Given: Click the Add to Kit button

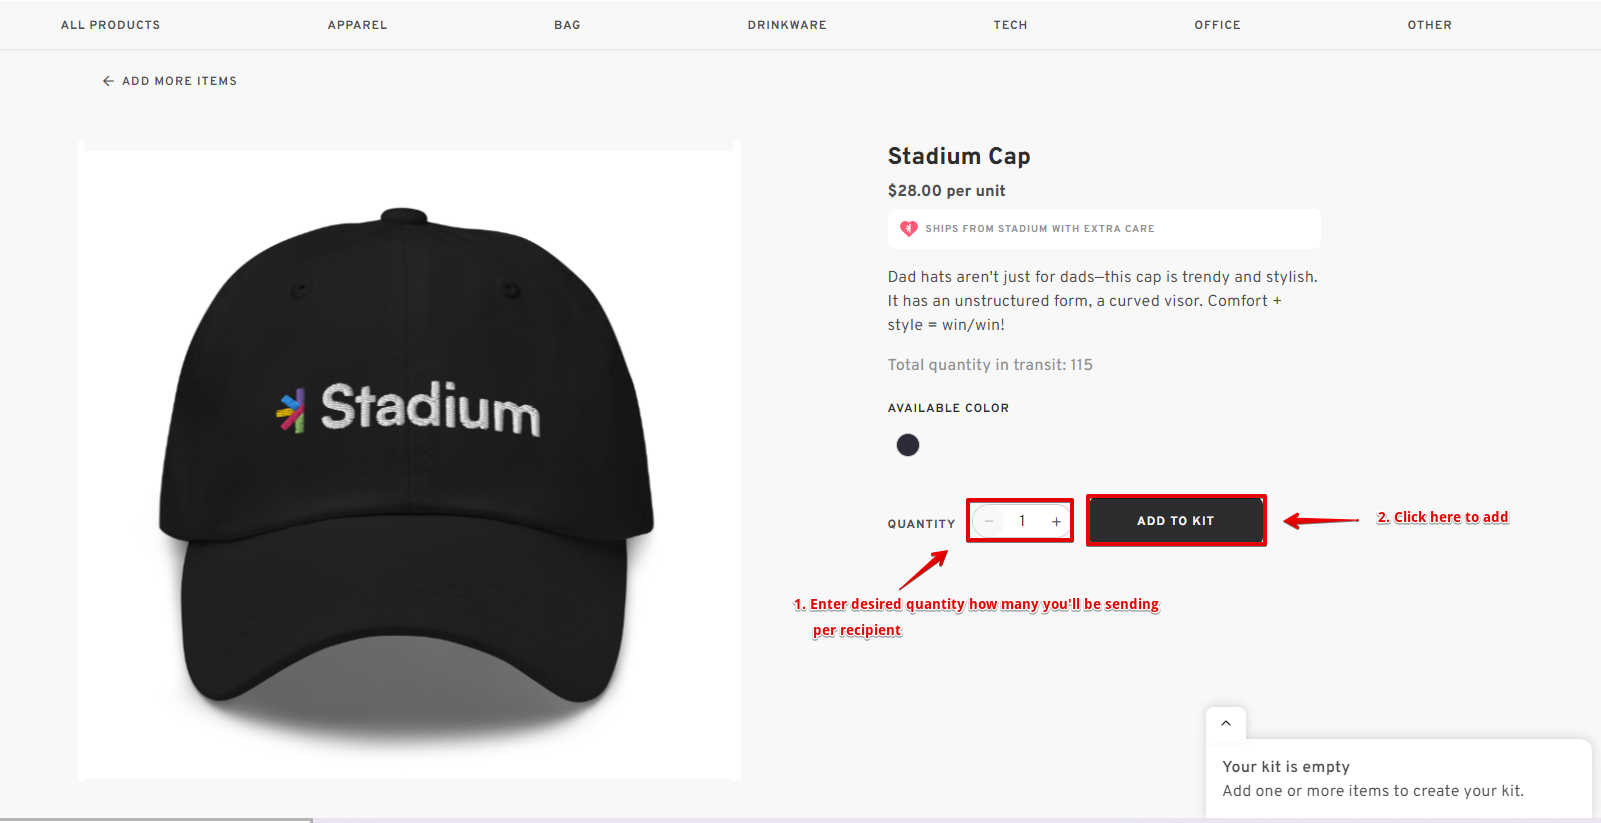Looking at the screenshot, I should (x=1175, y=521).
